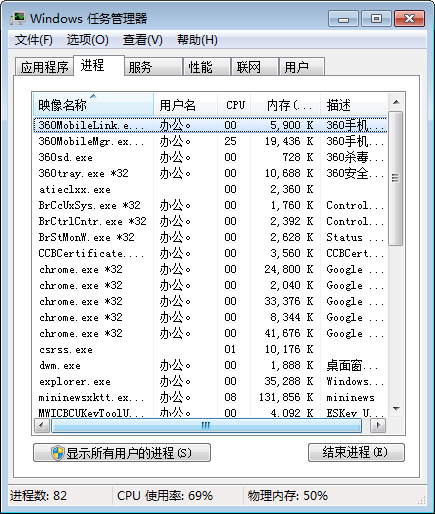The width and height of the screenshot is (435, 514).
Task: Select the csrss.exe process
Action: pos(210,349)
